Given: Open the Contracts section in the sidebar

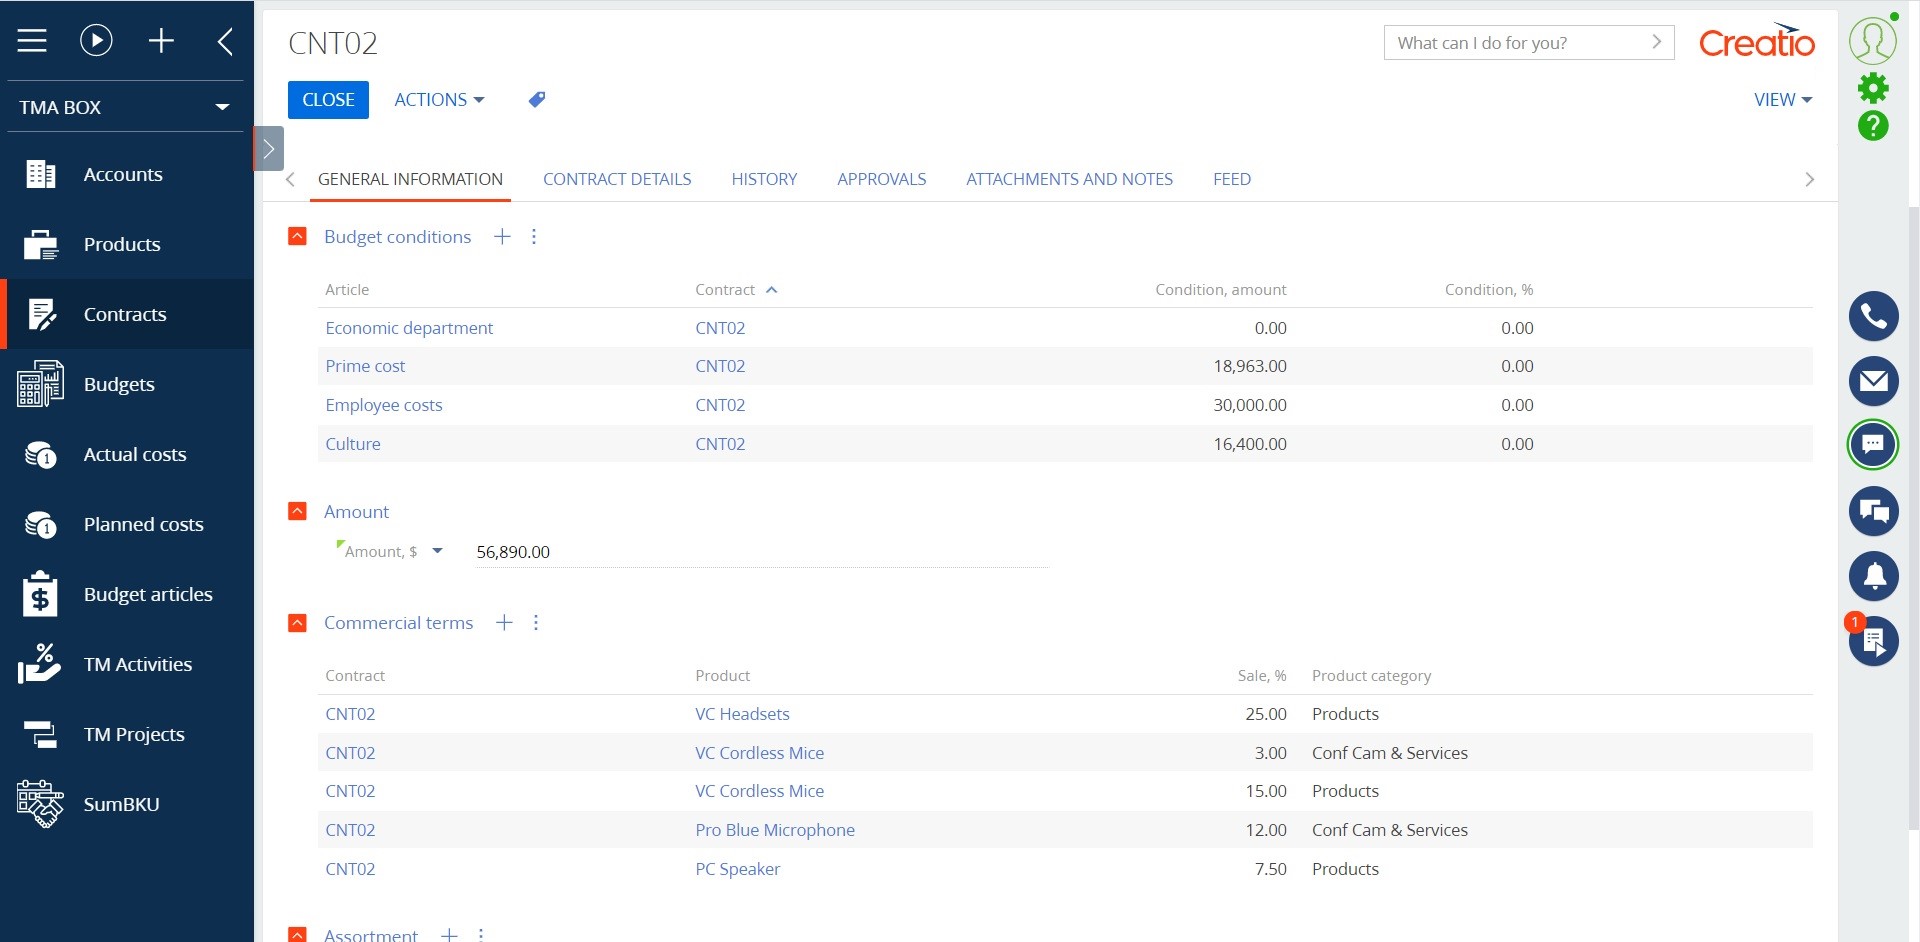Looking at the screenshot, I should click(125, 314).
